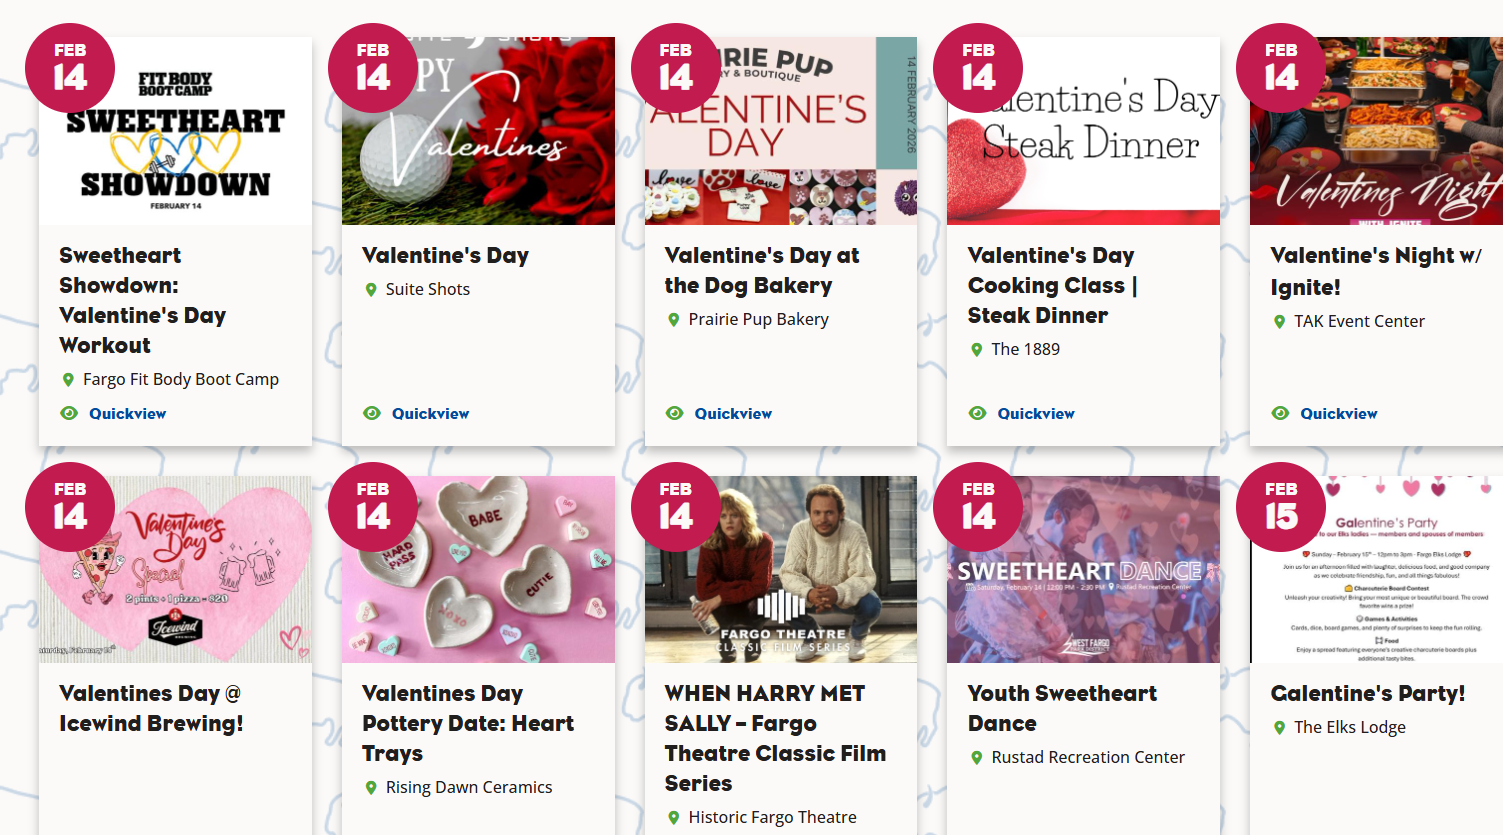
Task: Click the eye icon under The 1889
Action: [x=978, y=413]
